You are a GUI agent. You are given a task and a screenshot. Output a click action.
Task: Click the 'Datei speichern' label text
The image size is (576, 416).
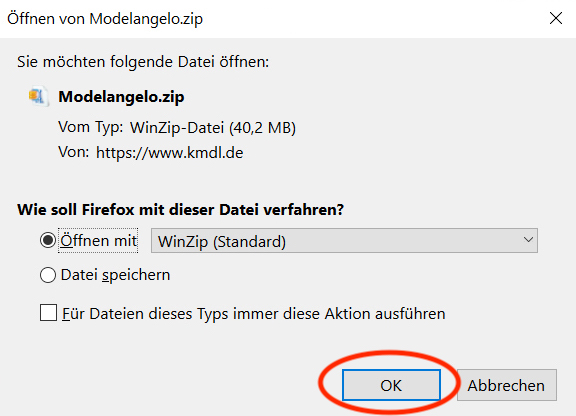(115, 275)
